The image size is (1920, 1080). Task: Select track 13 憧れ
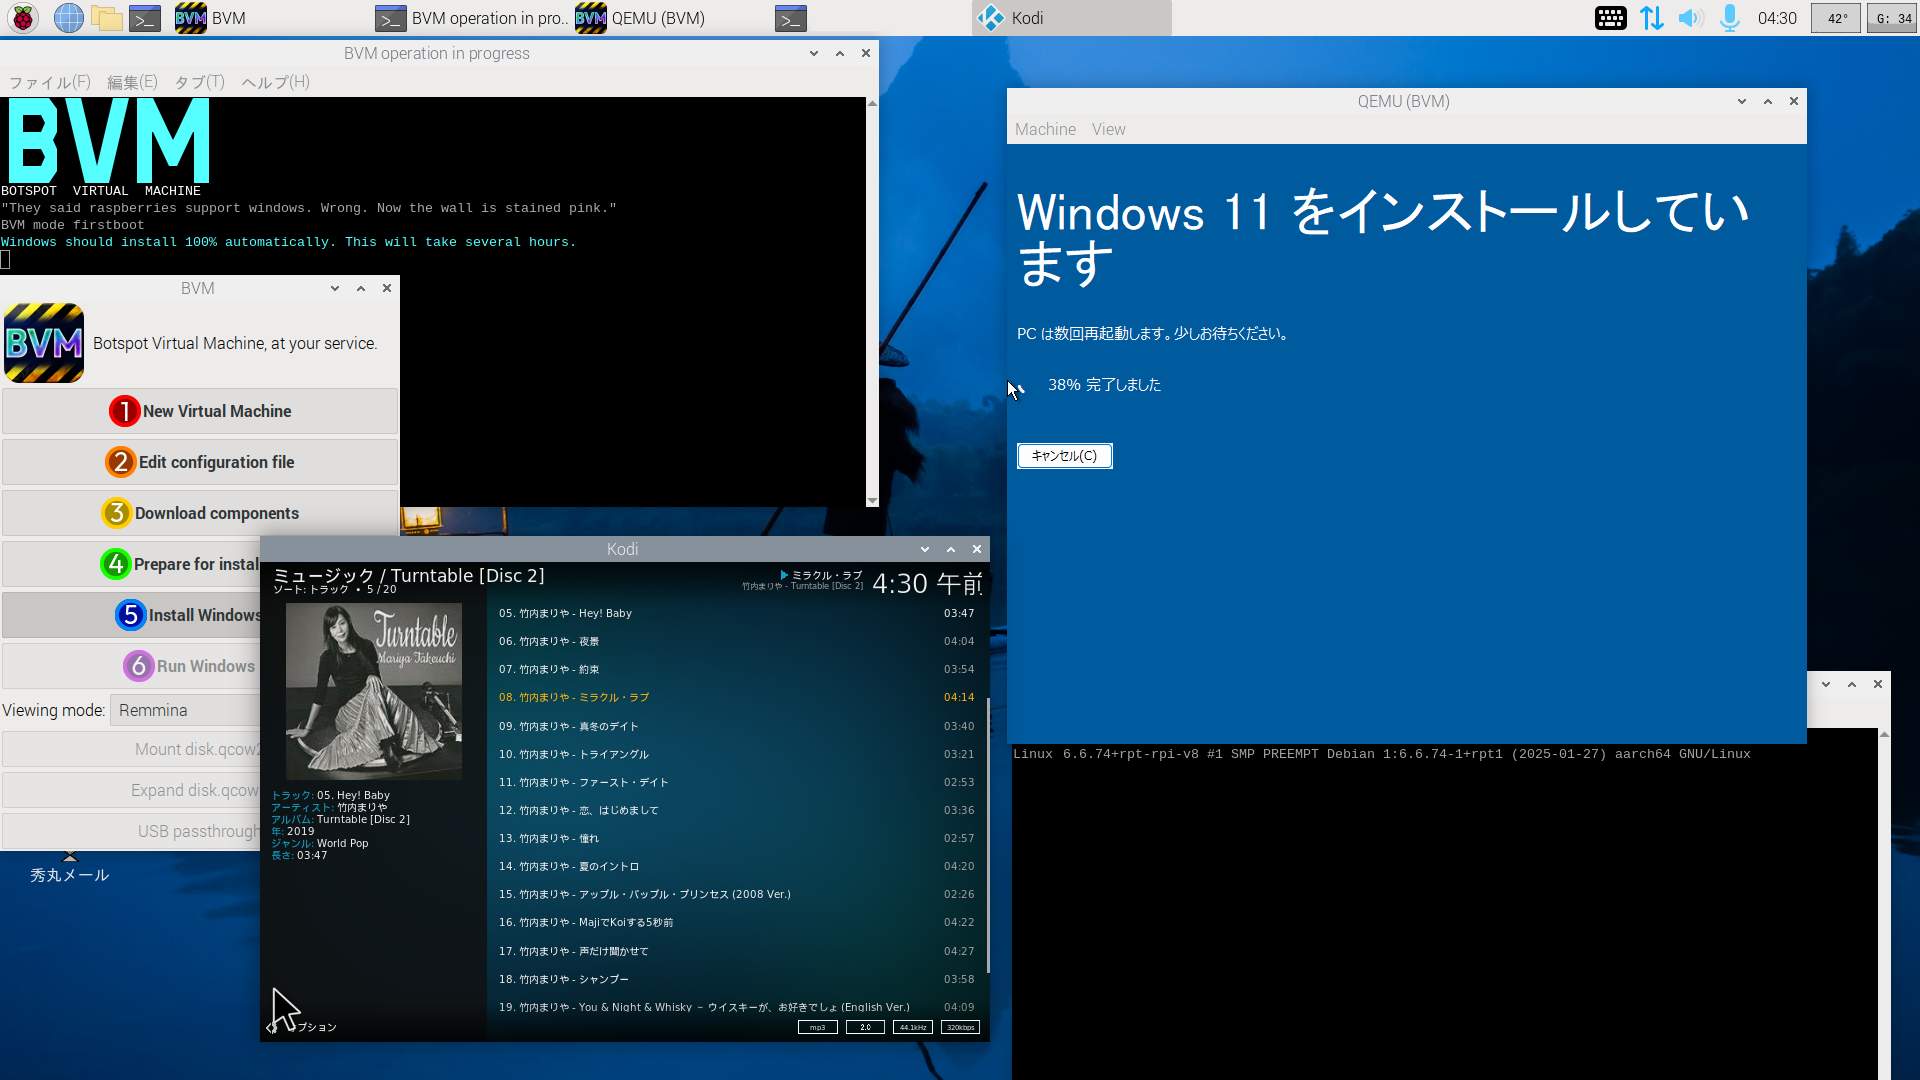coord(737,838)
